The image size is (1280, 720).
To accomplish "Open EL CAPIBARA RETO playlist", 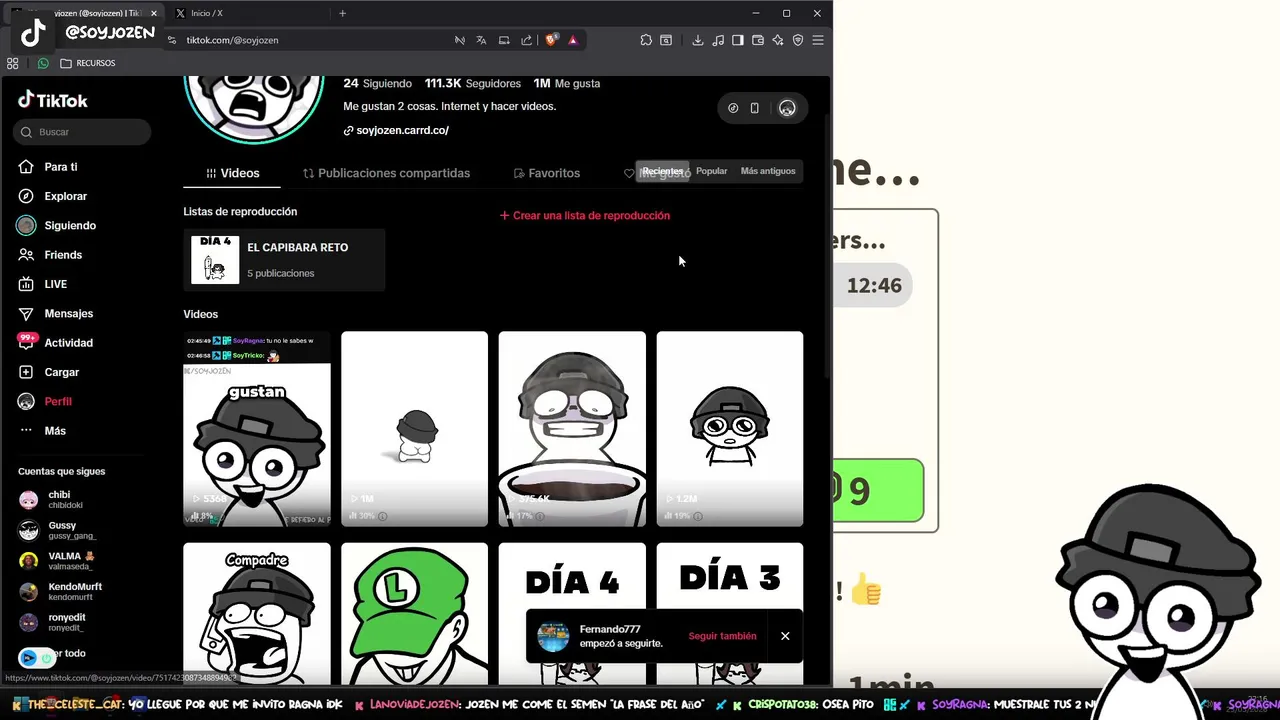I will click(x=284, y=260).
